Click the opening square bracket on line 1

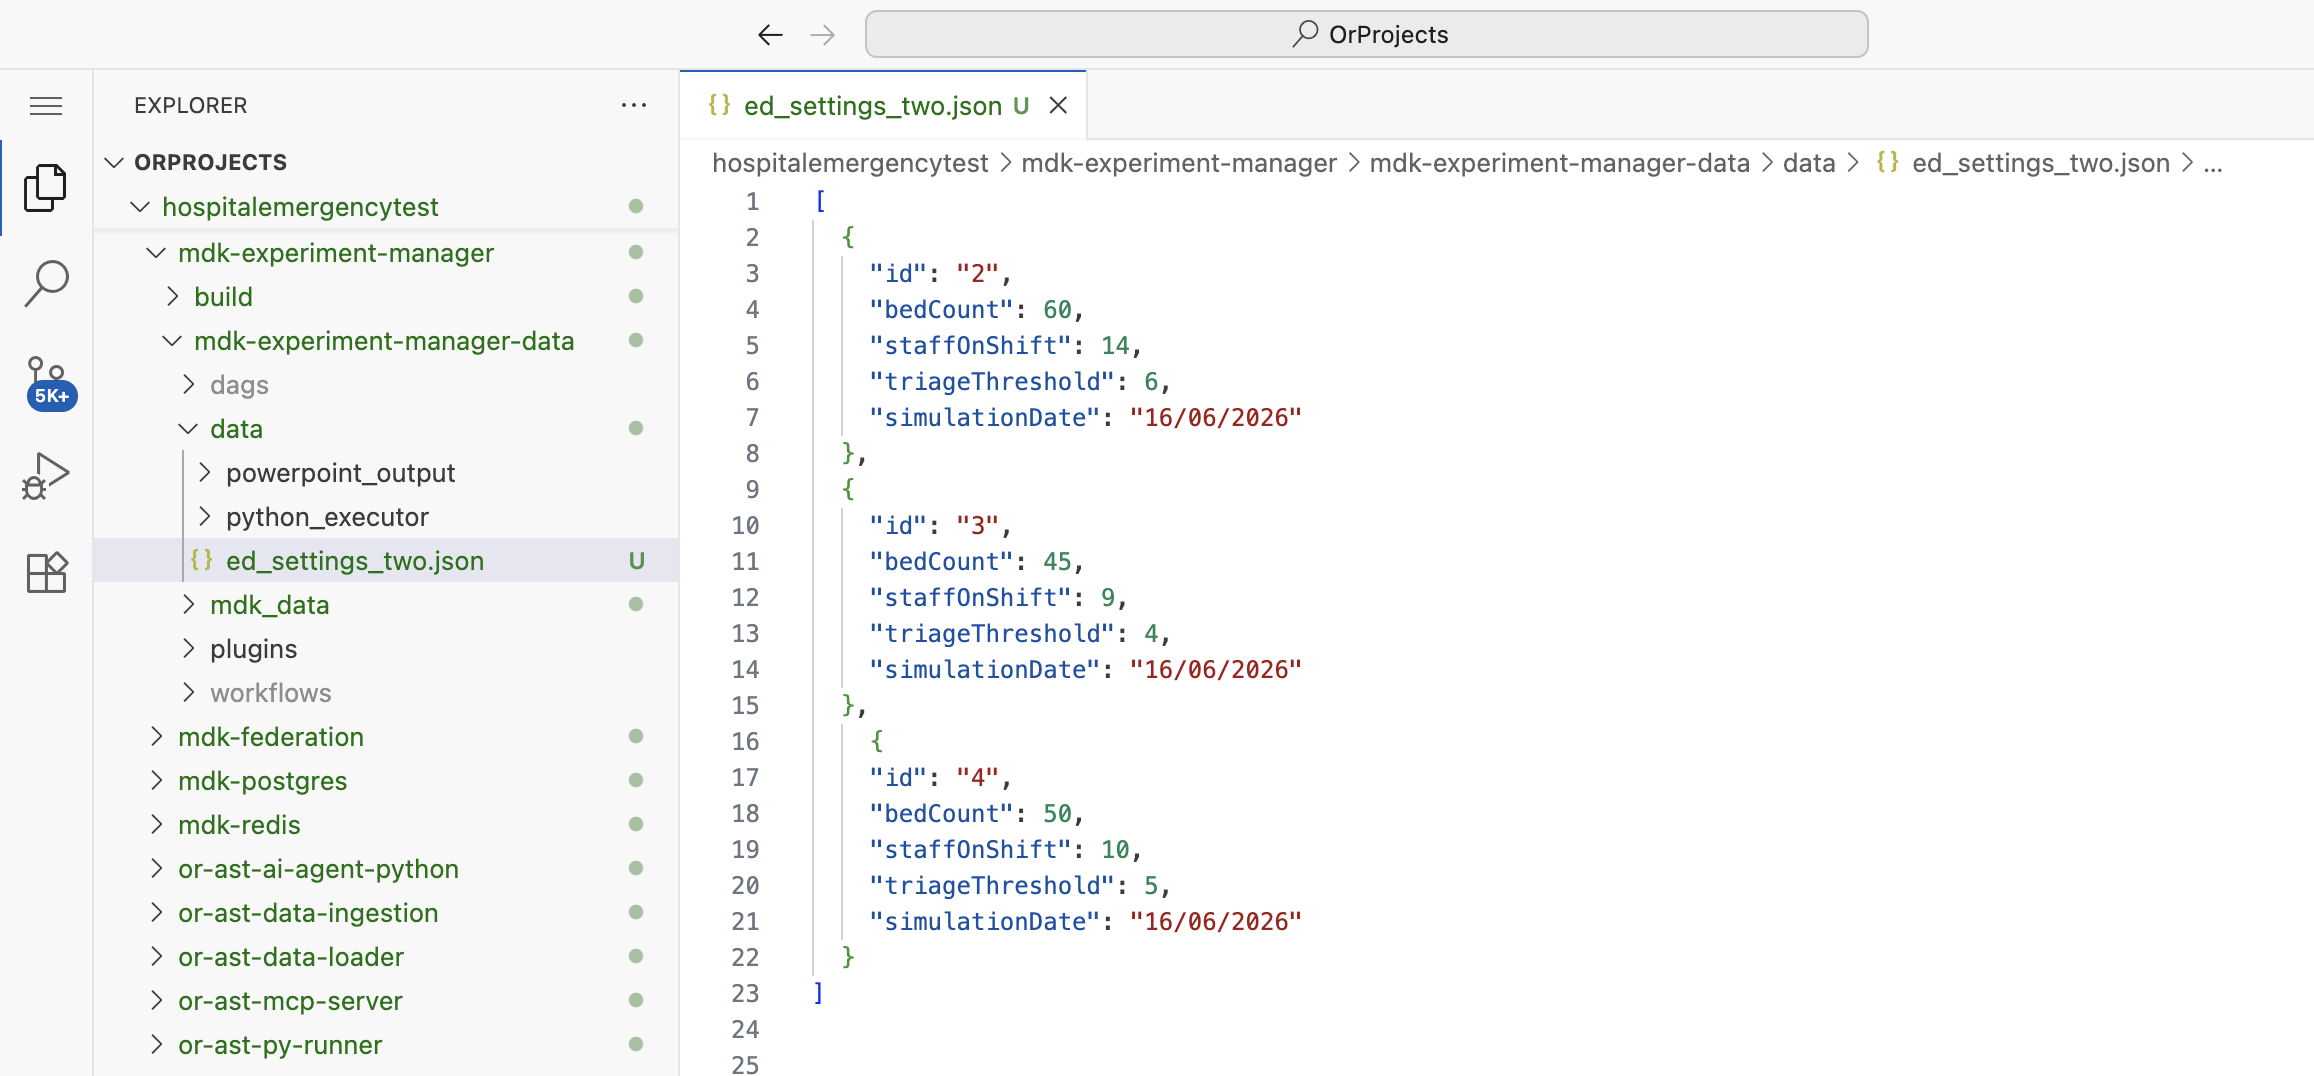tap(820, 201)
